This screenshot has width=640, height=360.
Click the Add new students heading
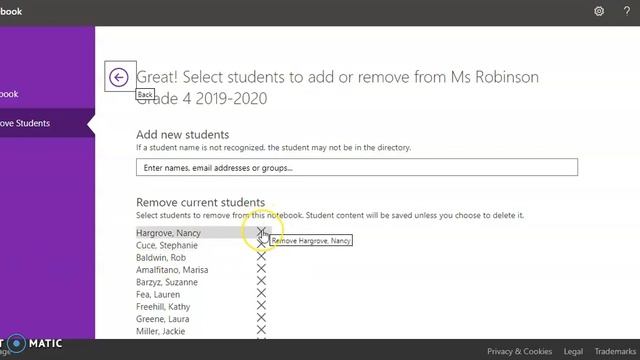(182, 135)
